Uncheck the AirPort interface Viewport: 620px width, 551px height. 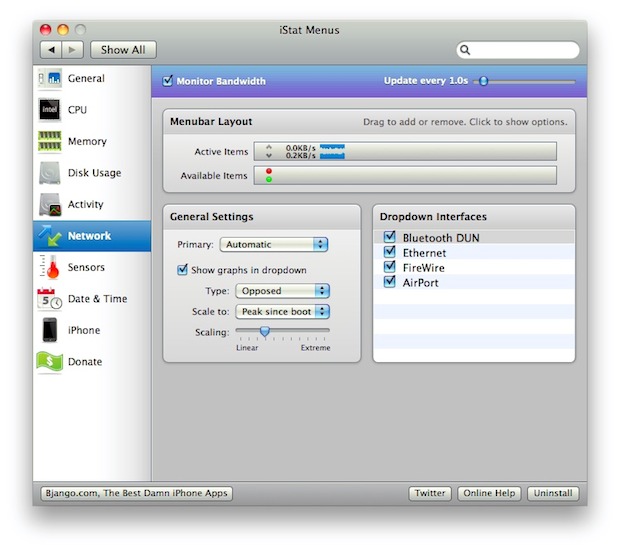[389, 282]
